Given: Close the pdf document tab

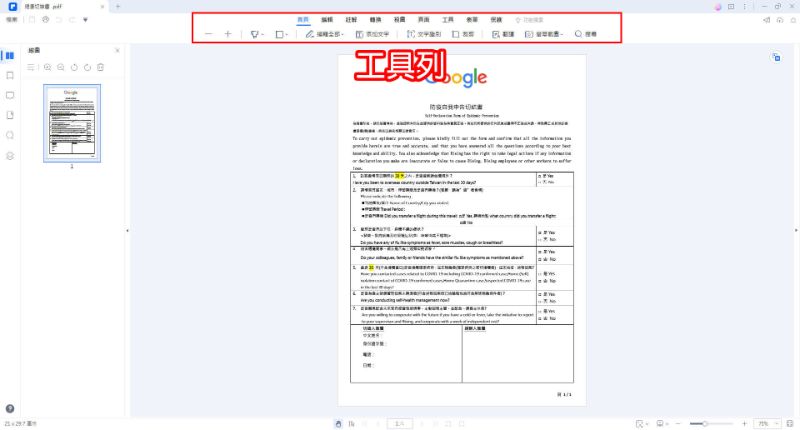Looking at the screenshot, I should pos(103,6).
